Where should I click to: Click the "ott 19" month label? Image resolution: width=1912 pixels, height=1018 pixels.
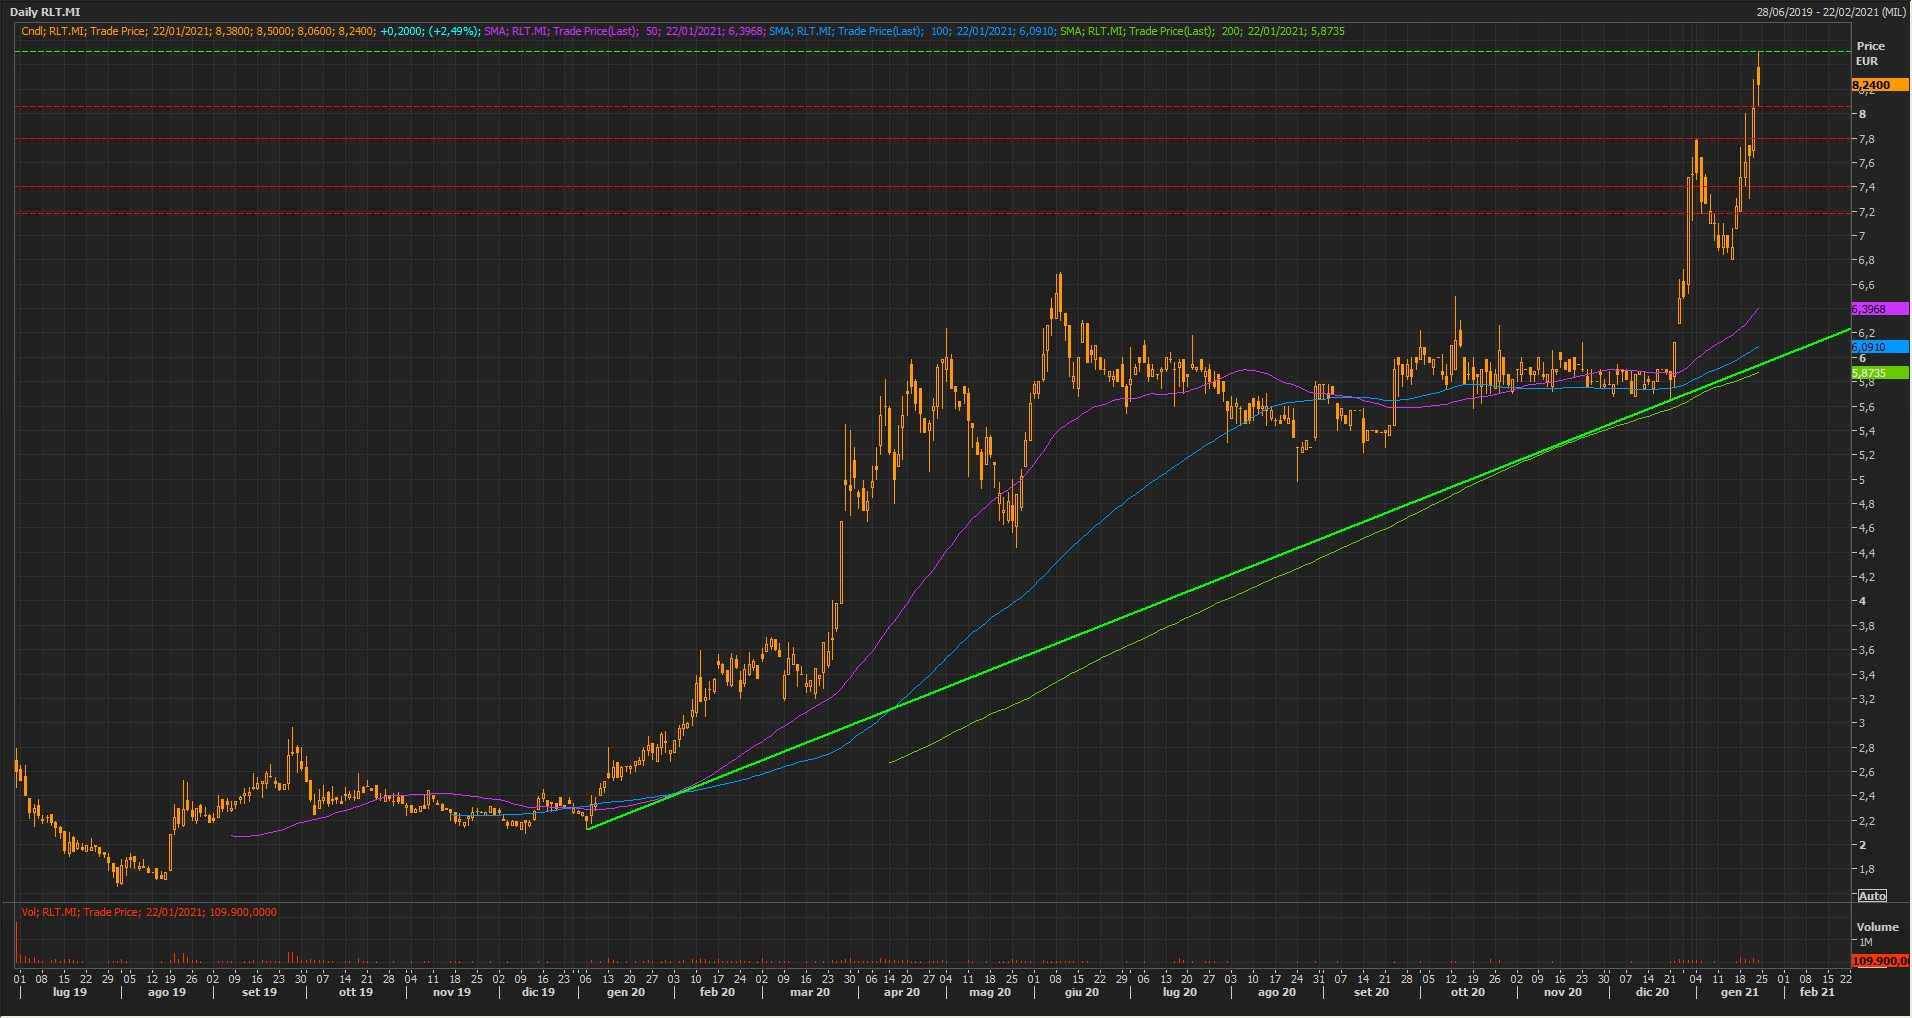click(x=355, y=992)
